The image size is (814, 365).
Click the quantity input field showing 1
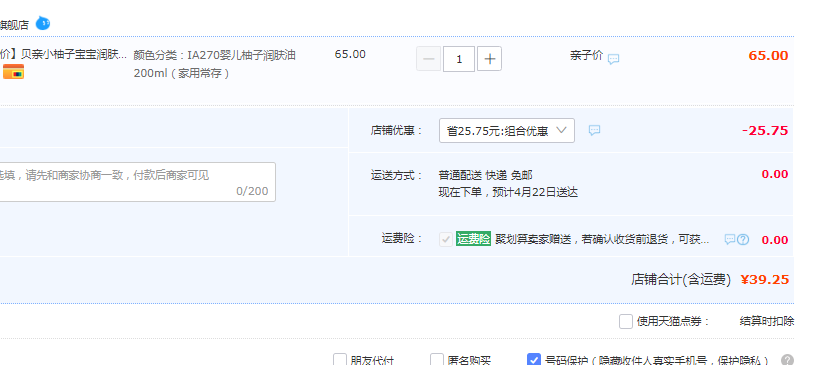pyautogui.click(x=459, y=59)
